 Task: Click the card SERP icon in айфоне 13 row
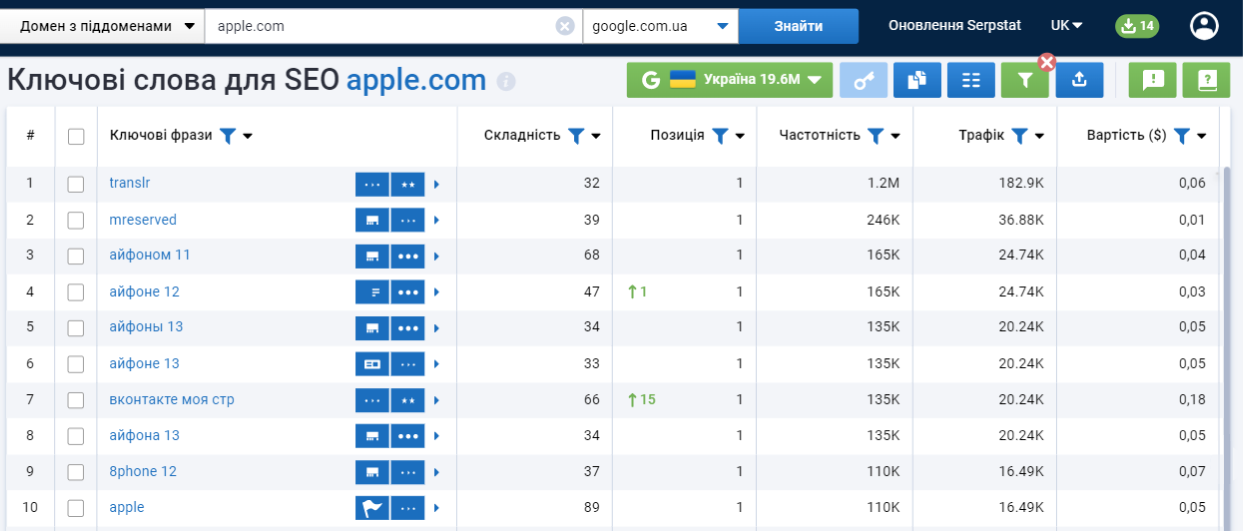coord(372,364)
